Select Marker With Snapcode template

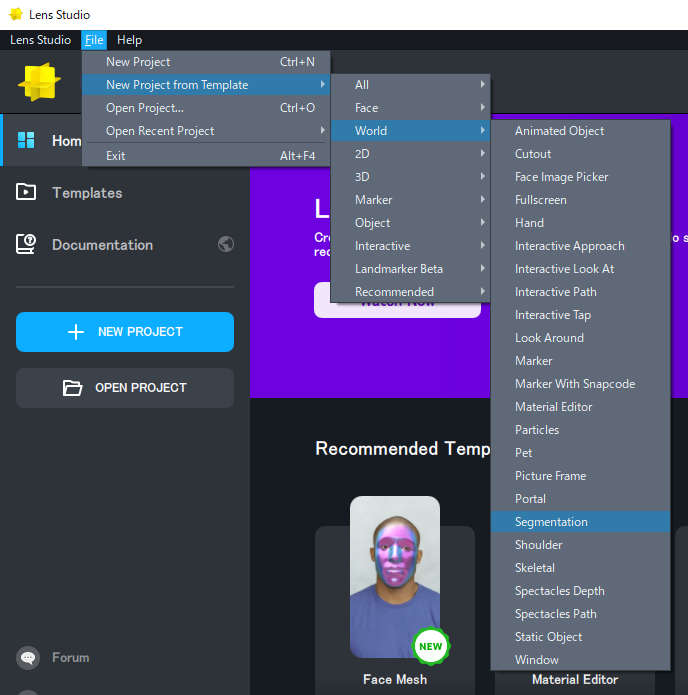pos(580,384)
